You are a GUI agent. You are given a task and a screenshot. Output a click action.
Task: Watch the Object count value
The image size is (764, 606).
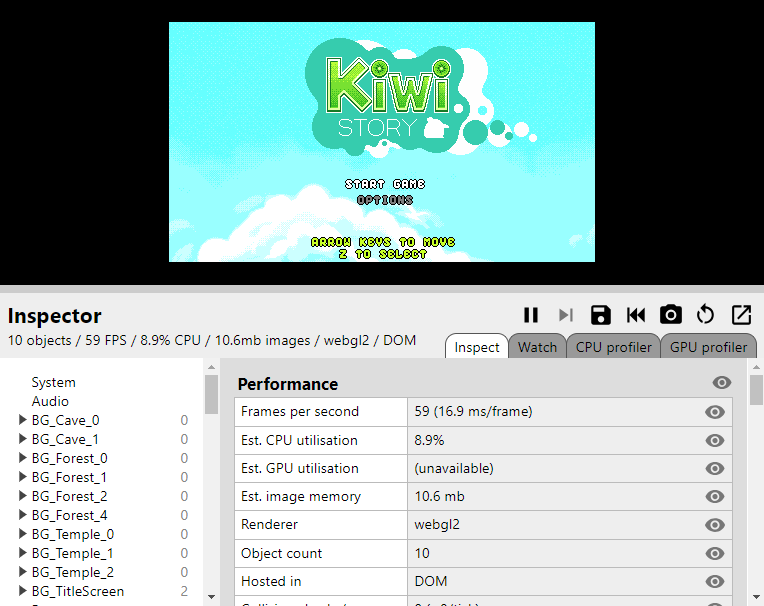point(714,553)
